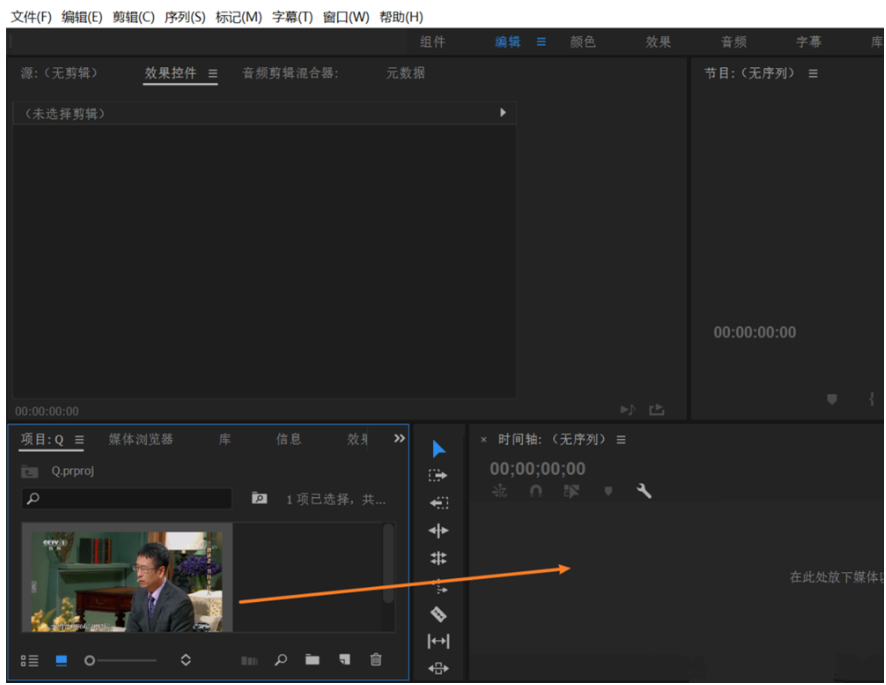The height and width of the screenshot is (685, 886).
Task: Enable Icon View in project panel
Action: click(x=60, y=660)
